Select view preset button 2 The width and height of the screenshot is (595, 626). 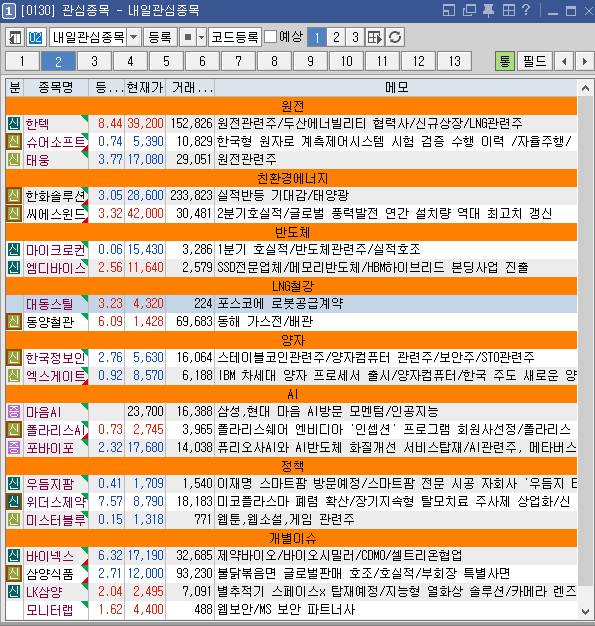[336, 38]
